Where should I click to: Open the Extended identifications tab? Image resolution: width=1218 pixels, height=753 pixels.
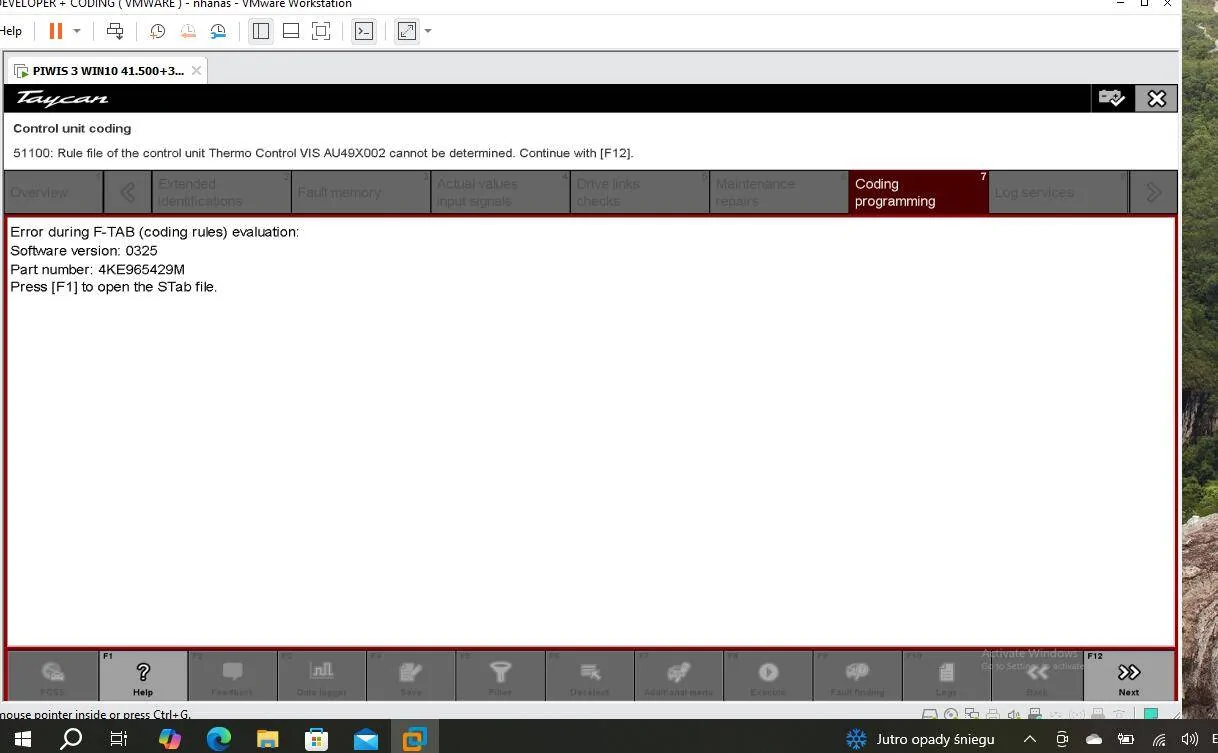(x=221, y=192)
